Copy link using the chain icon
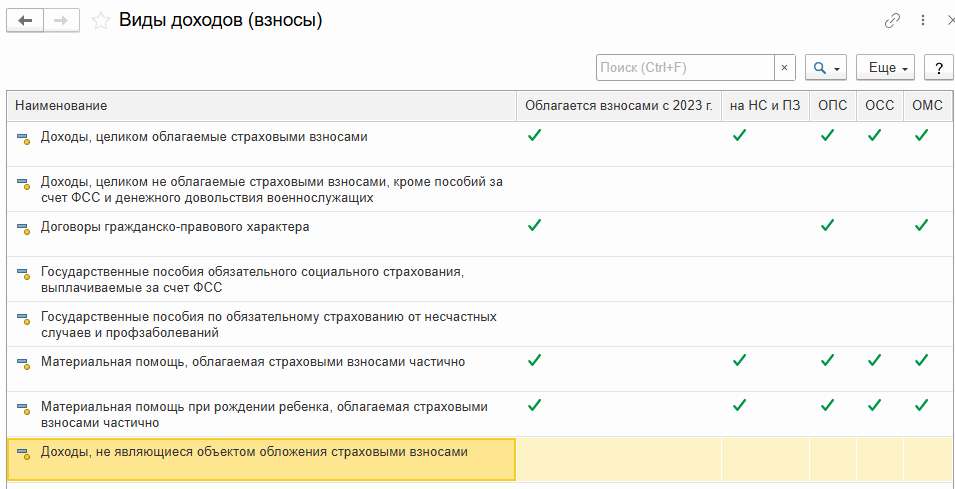The image size is (955, 489). (x=892, y=21)
